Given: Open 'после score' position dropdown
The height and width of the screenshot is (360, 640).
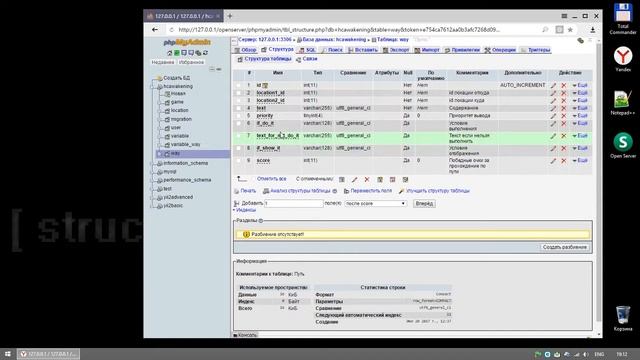Looking at the screenshot, I should [x=375, y=203].
